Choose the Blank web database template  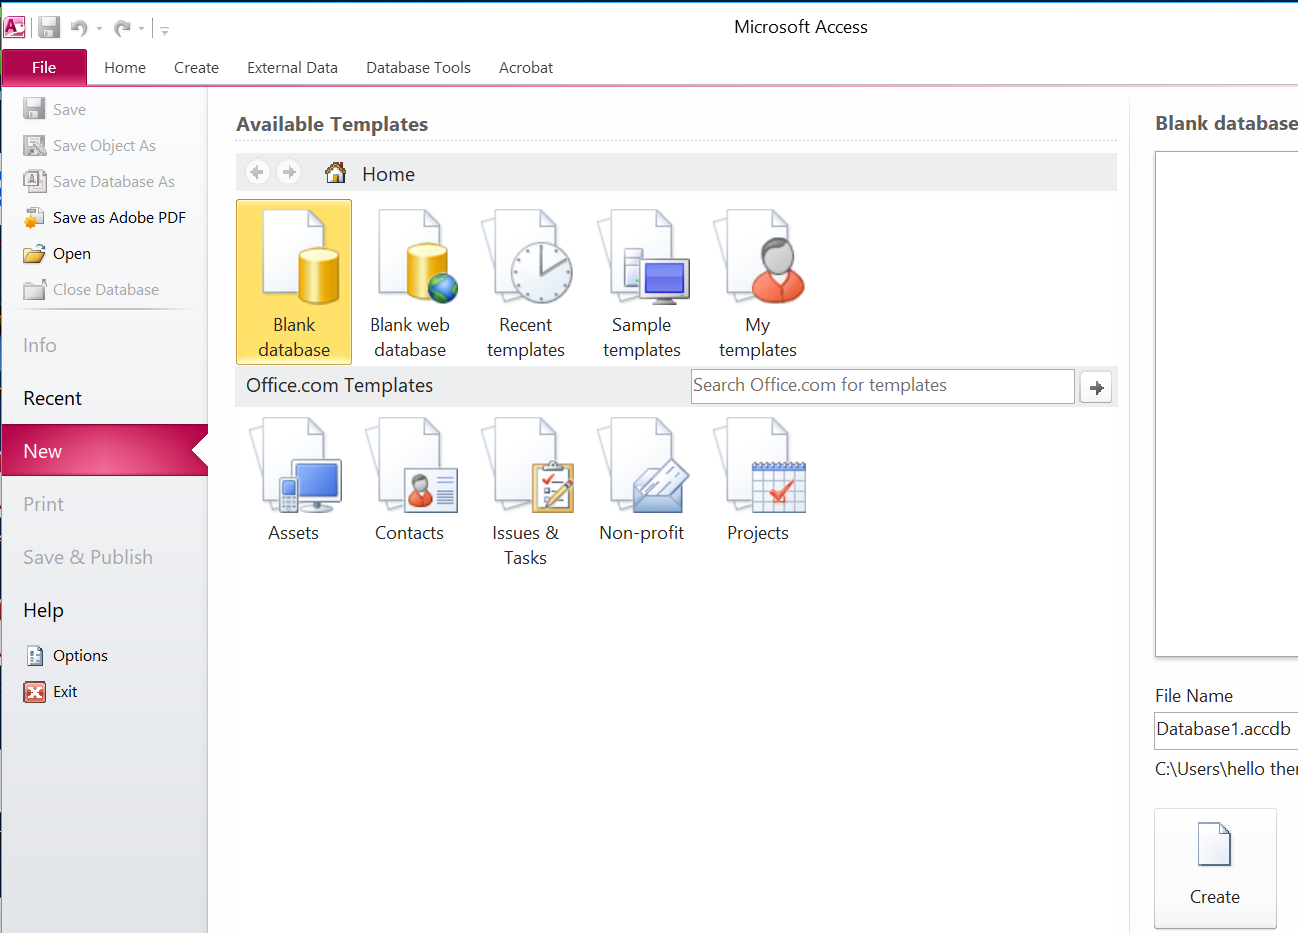pyautogui.click(x=410, y=282)
